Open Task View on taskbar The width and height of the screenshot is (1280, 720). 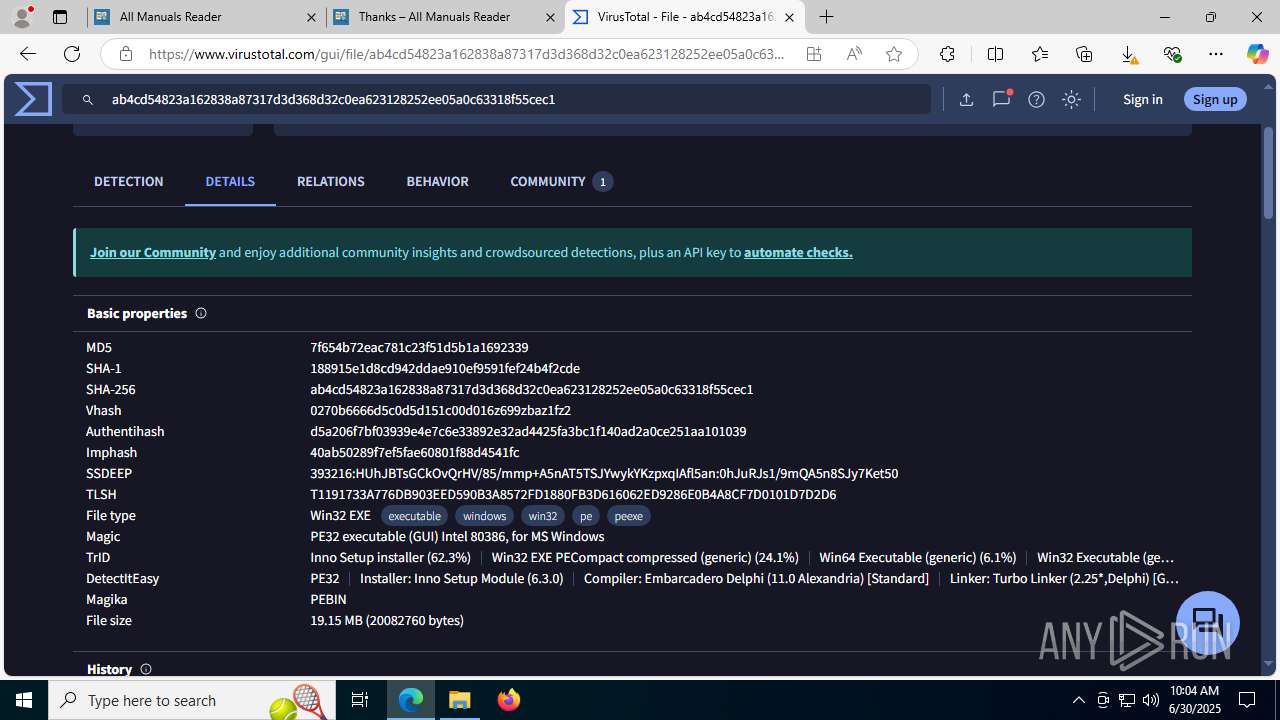[360, 700]
